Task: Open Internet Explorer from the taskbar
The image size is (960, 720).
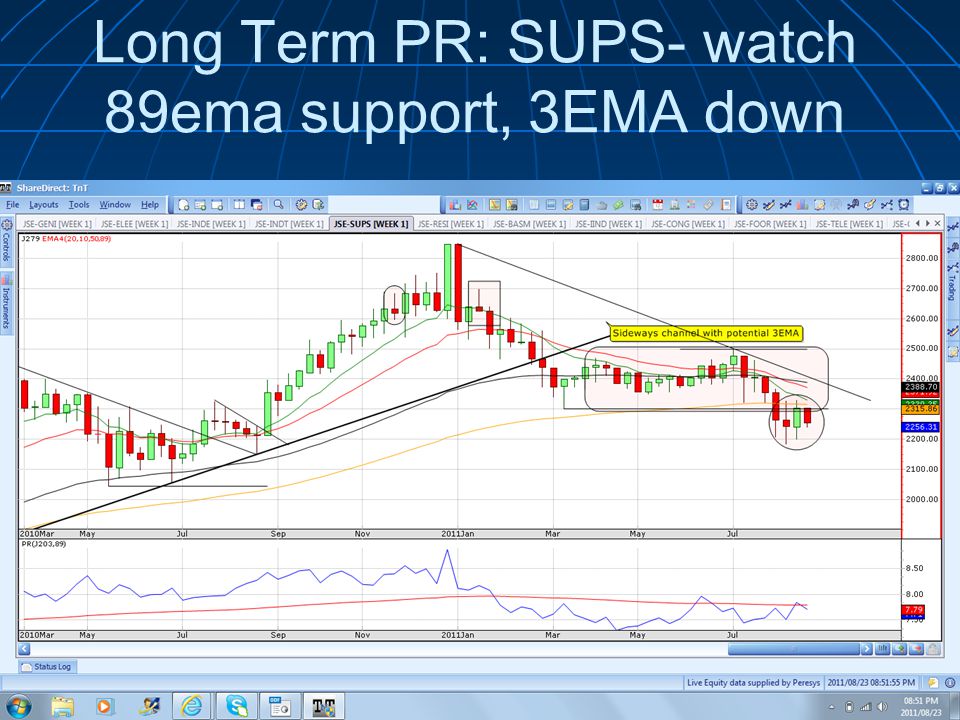Action: tap(192, 706)
